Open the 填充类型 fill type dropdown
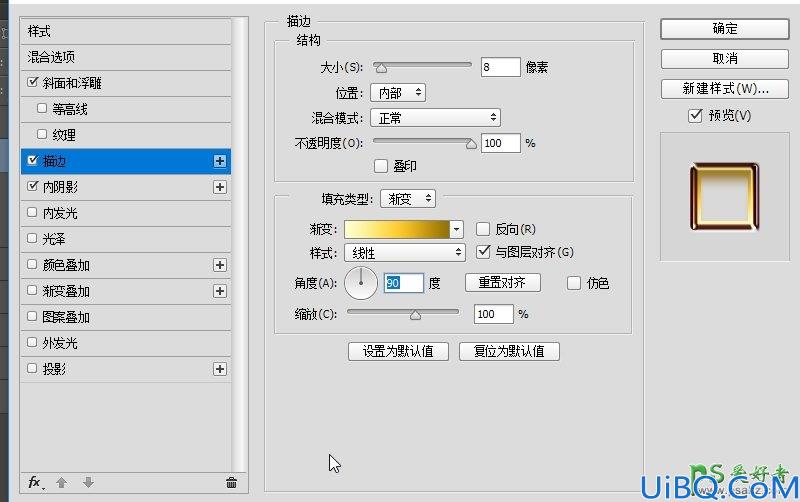 pos(408,198)
